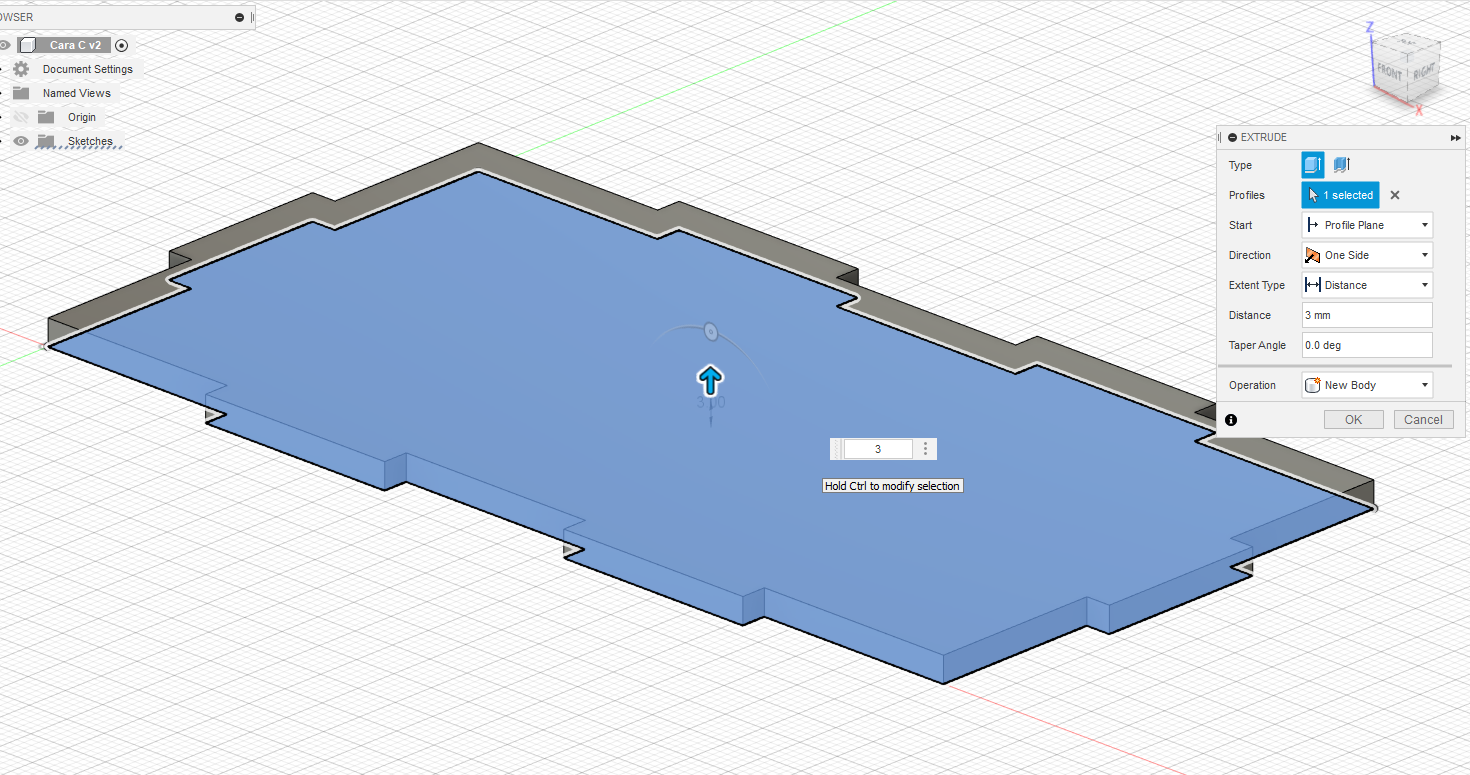Click the Named Views folder icon
1470x775 pixels.
click(x=21, y=92)
